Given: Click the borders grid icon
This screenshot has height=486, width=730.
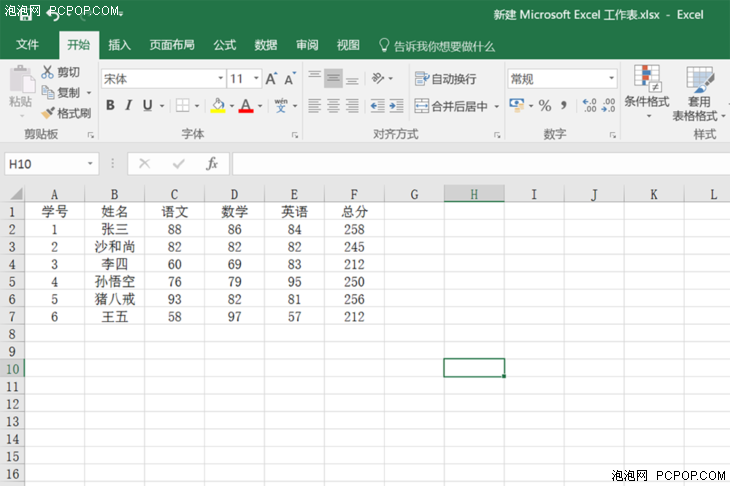Looking at the screenshot, I should [x=182, y=106].
